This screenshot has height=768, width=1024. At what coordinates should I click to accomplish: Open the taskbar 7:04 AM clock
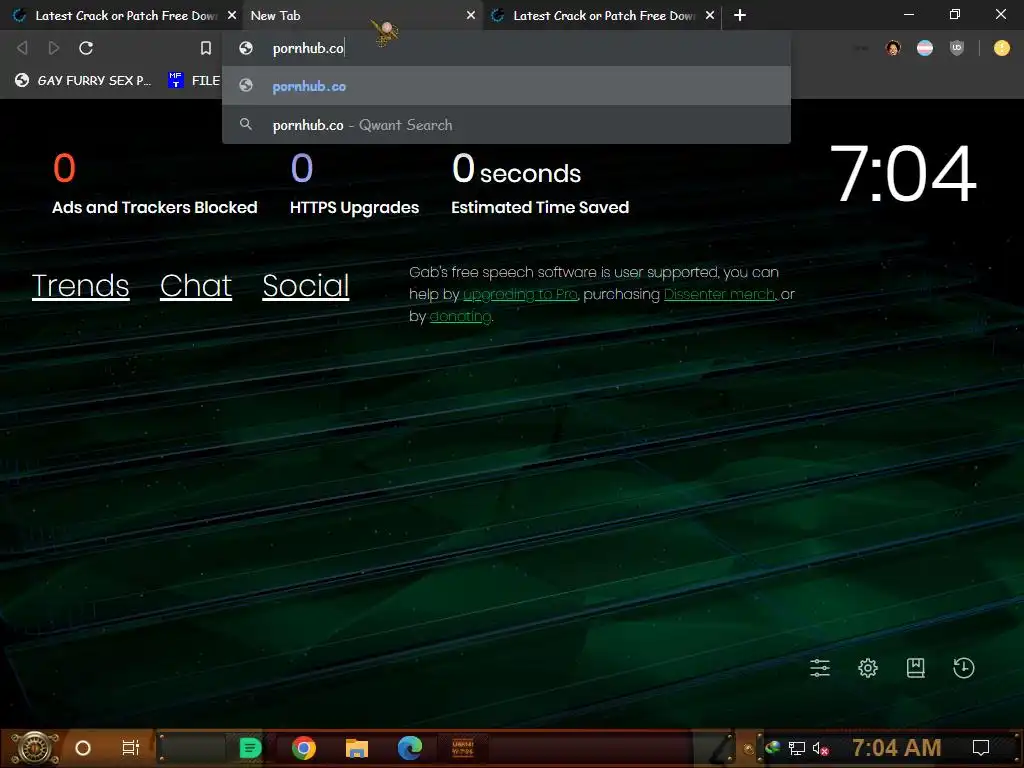(897, 747)
